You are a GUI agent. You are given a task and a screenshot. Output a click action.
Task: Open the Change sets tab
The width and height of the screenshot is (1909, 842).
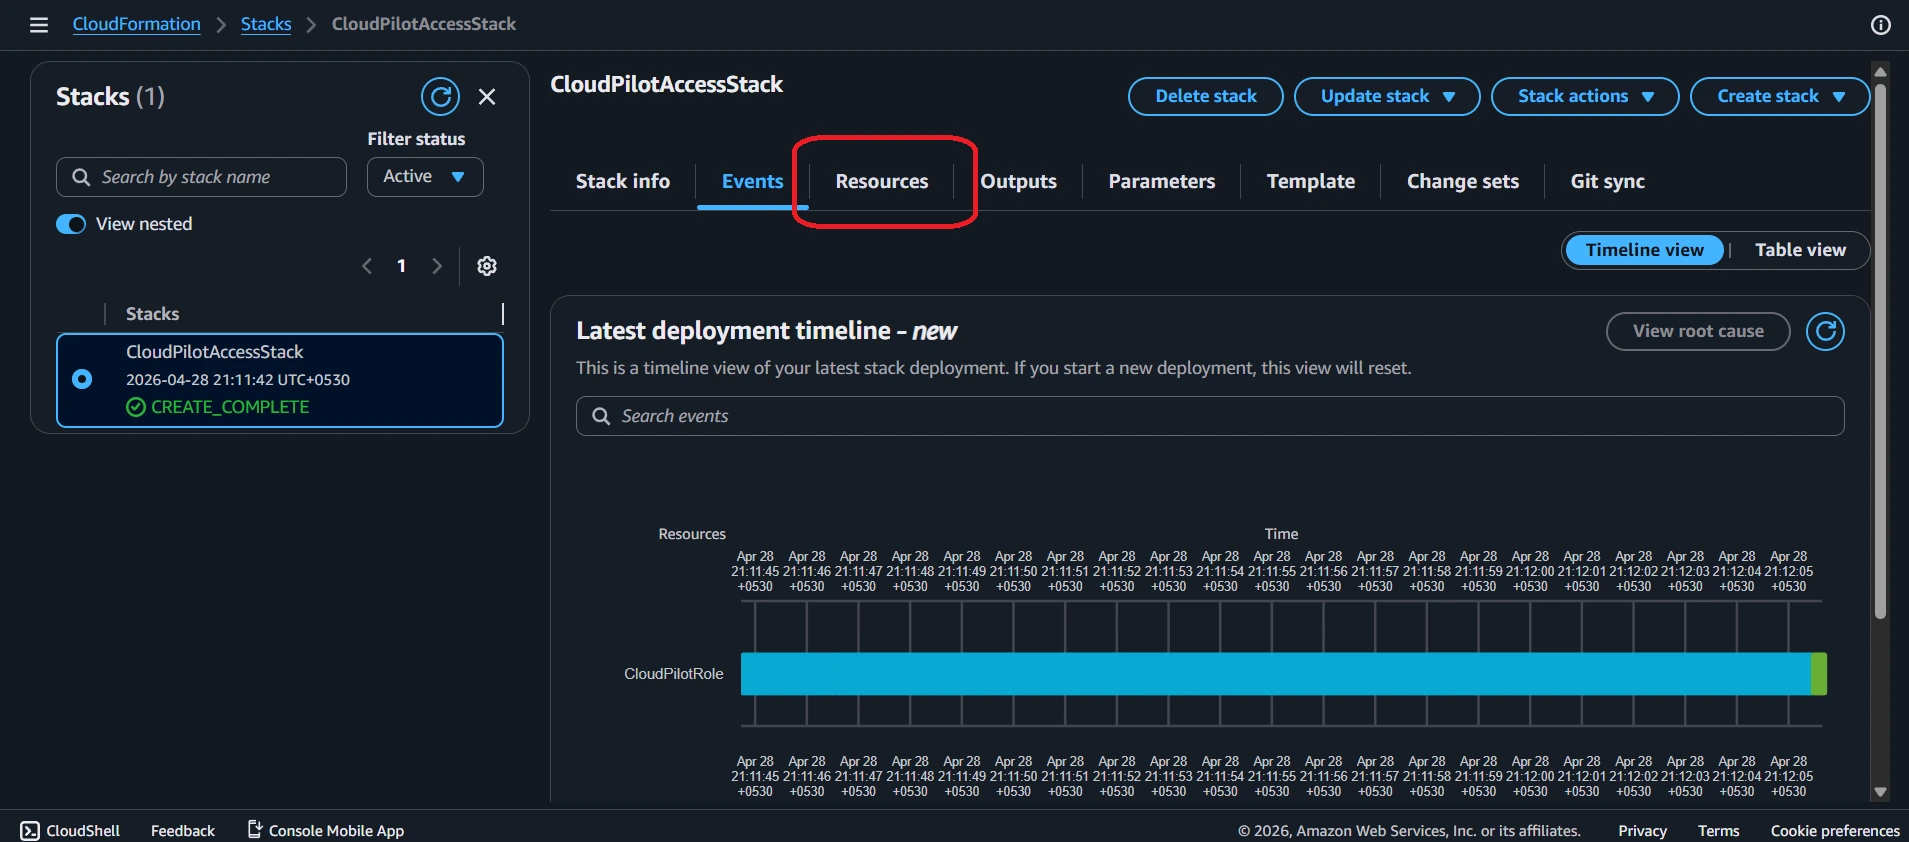1463,181
